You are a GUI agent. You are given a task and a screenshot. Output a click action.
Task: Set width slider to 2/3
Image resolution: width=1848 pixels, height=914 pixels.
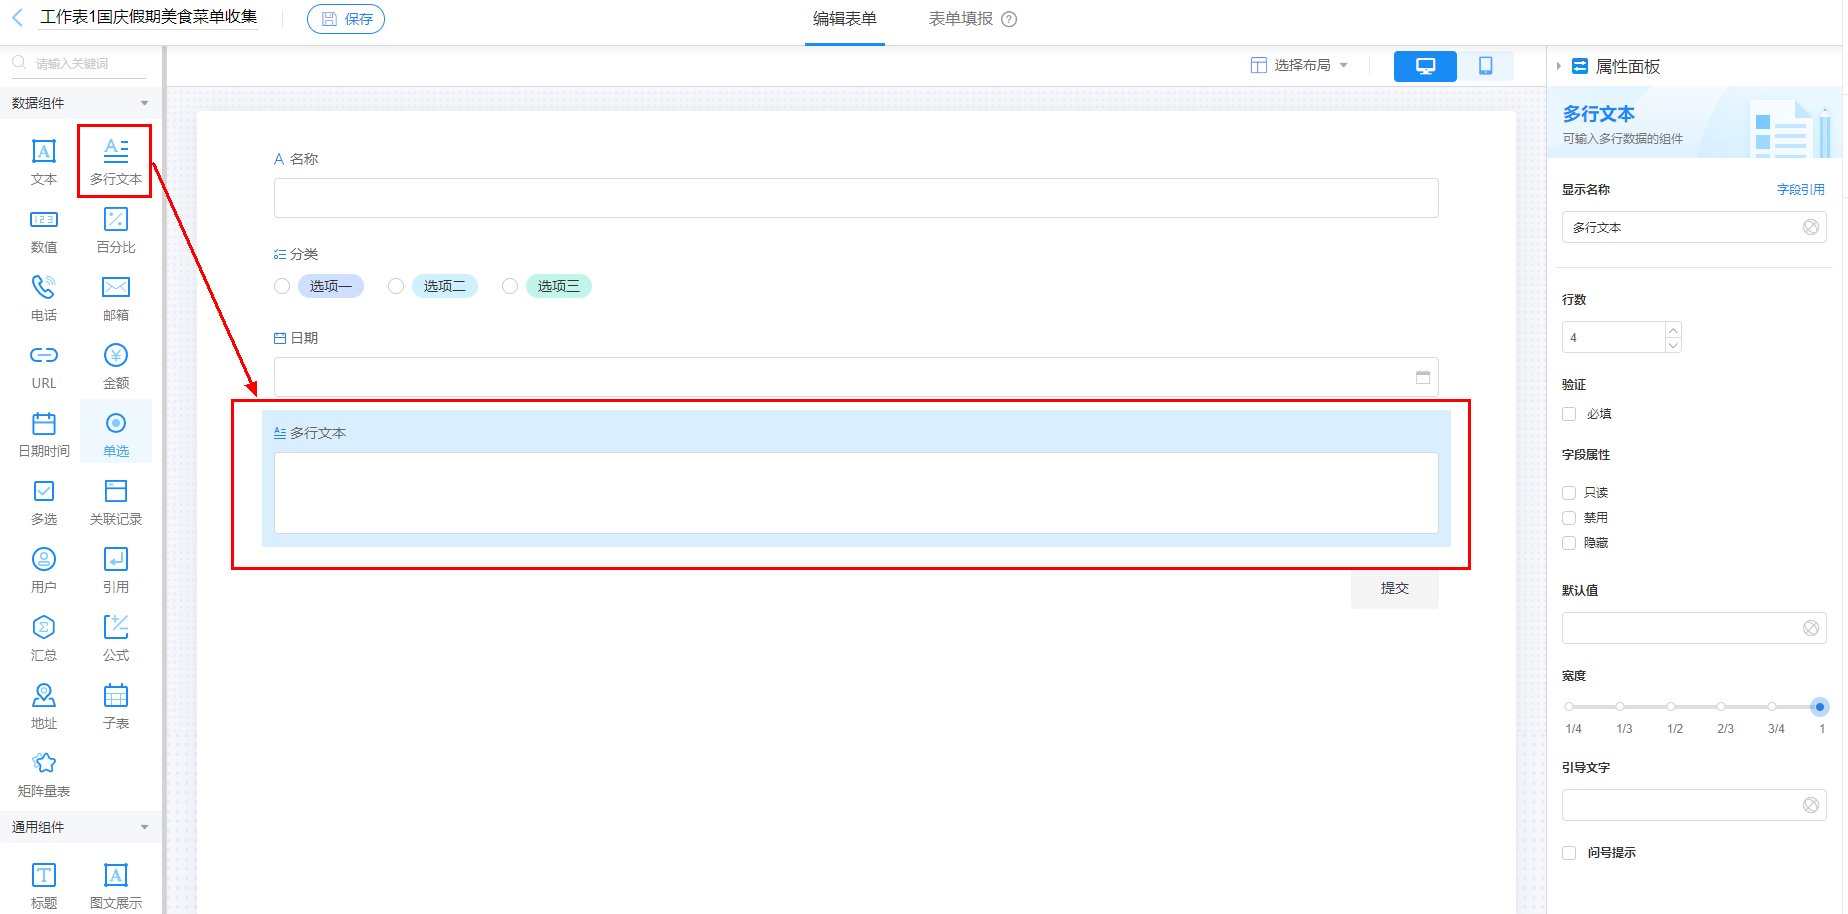point(1721,707)
